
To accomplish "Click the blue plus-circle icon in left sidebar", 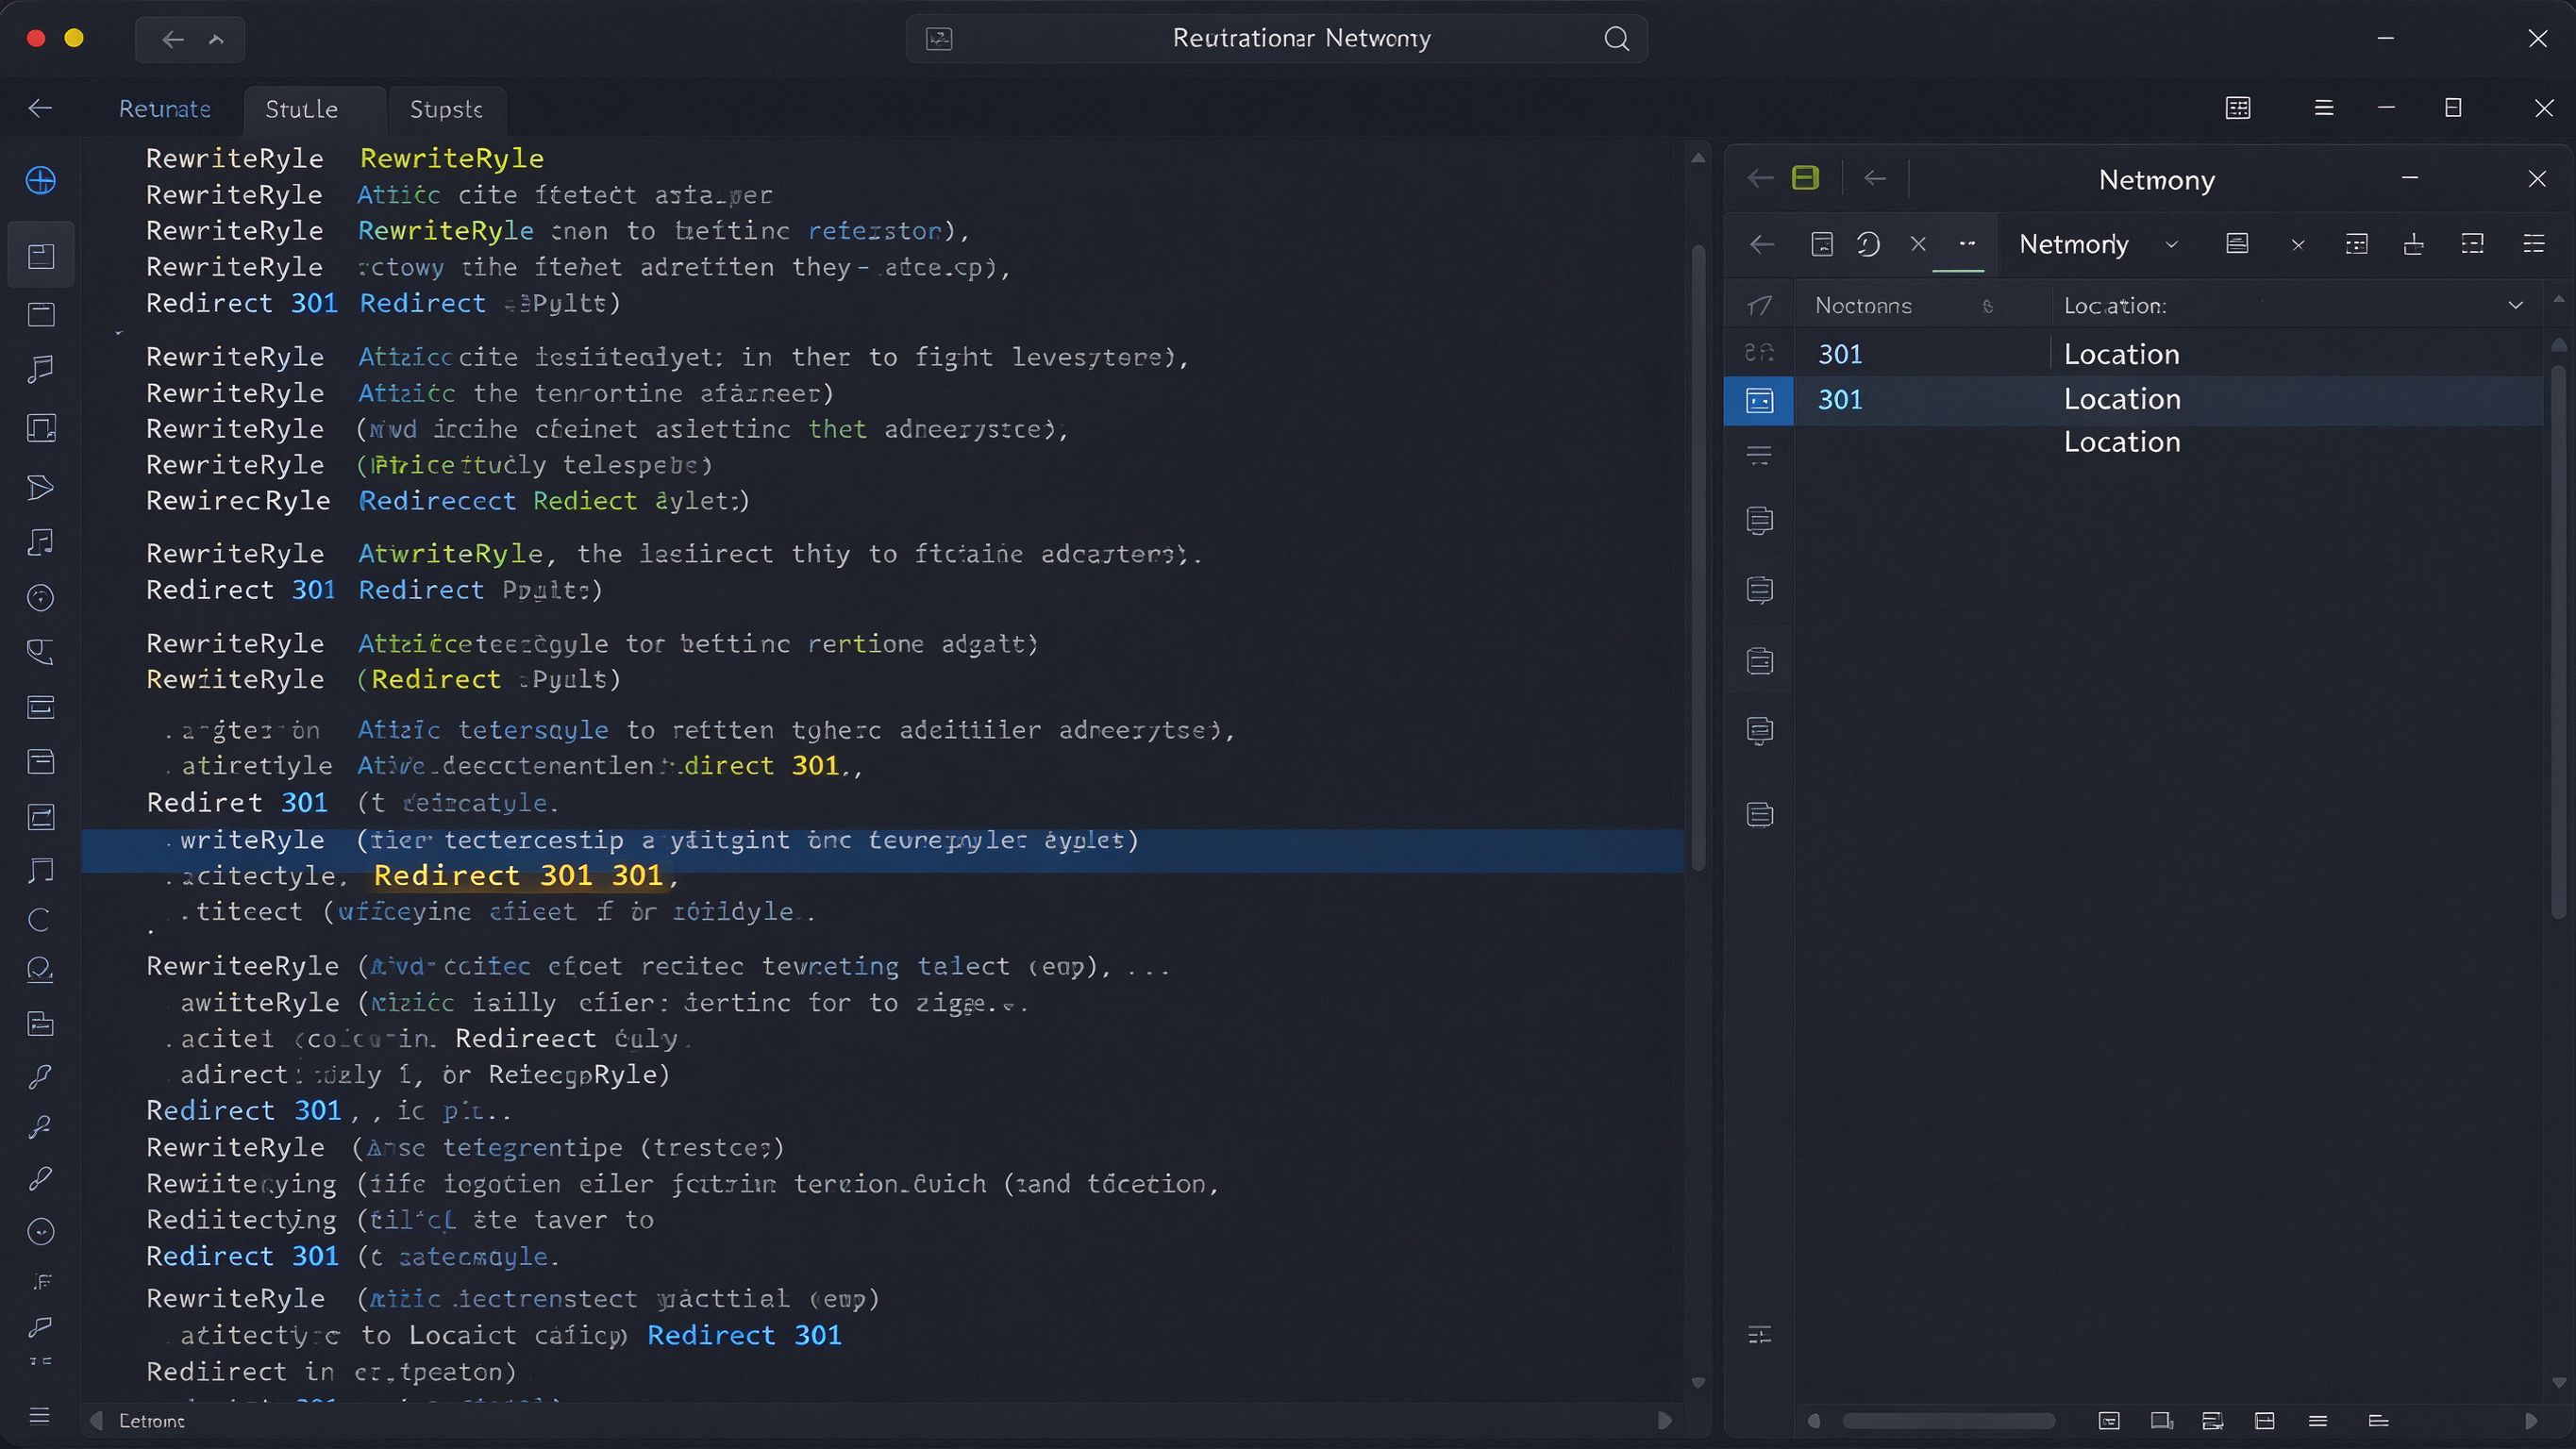I will click(x=41, y=180).
